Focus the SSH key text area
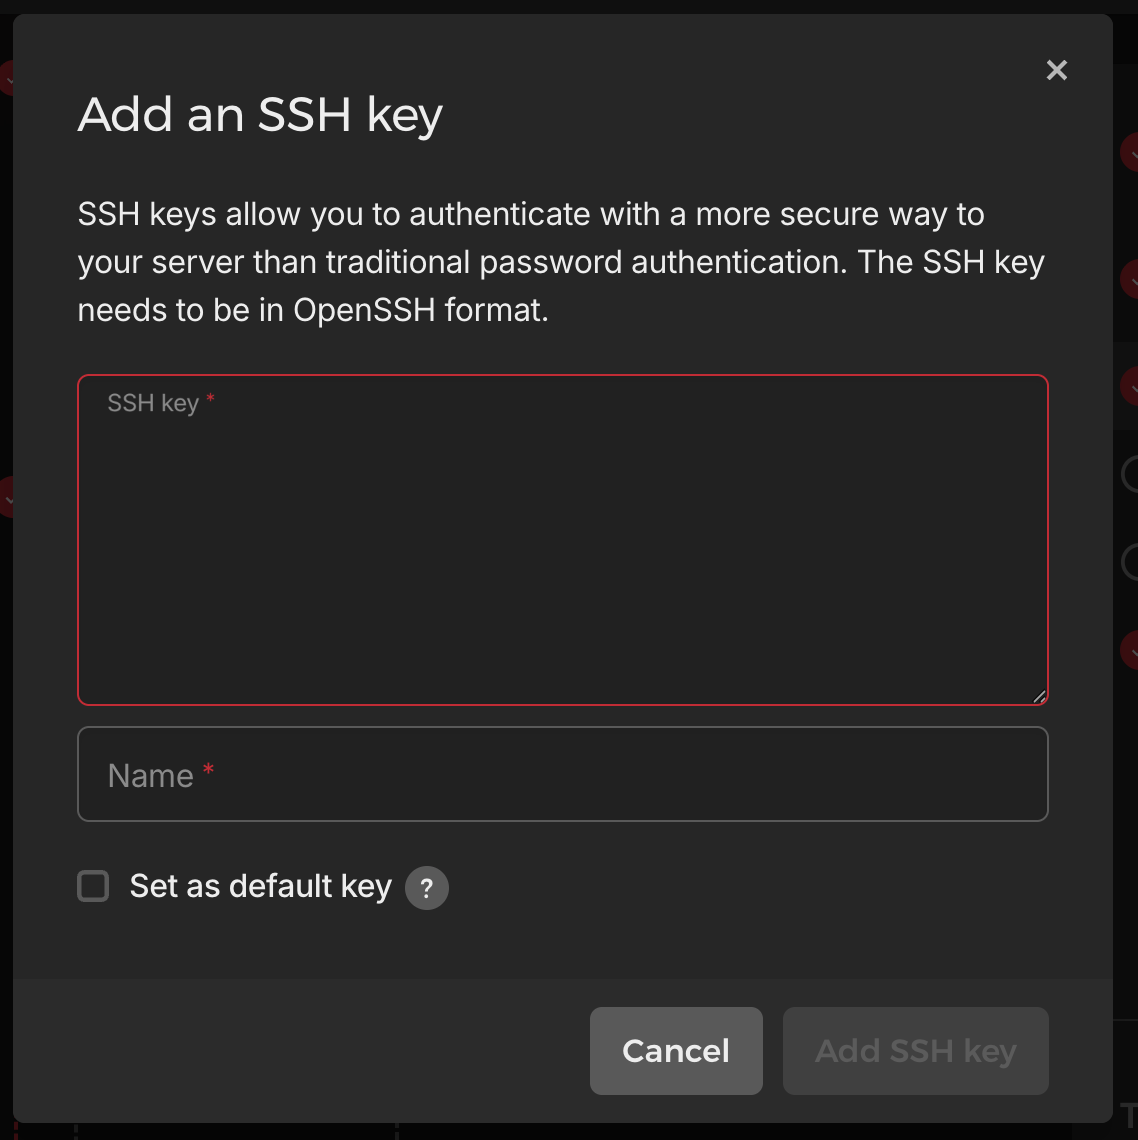 (x=562, y=538)
